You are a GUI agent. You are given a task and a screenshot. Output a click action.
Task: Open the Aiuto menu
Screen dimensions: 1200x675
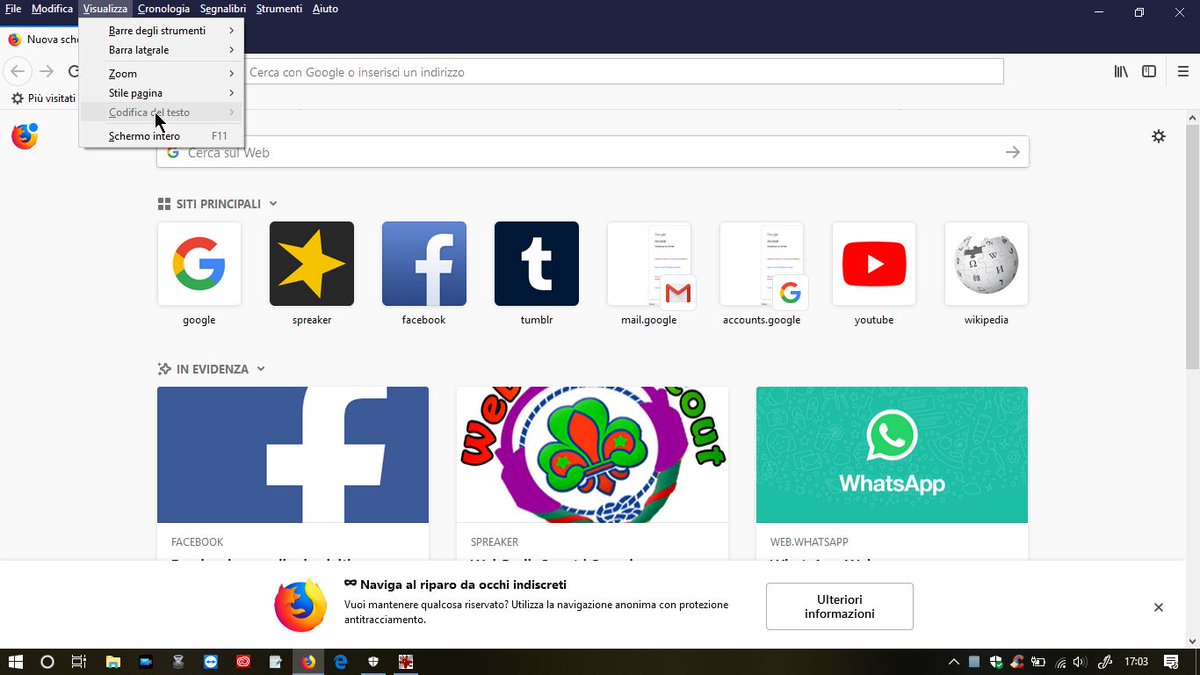[325, 9]
